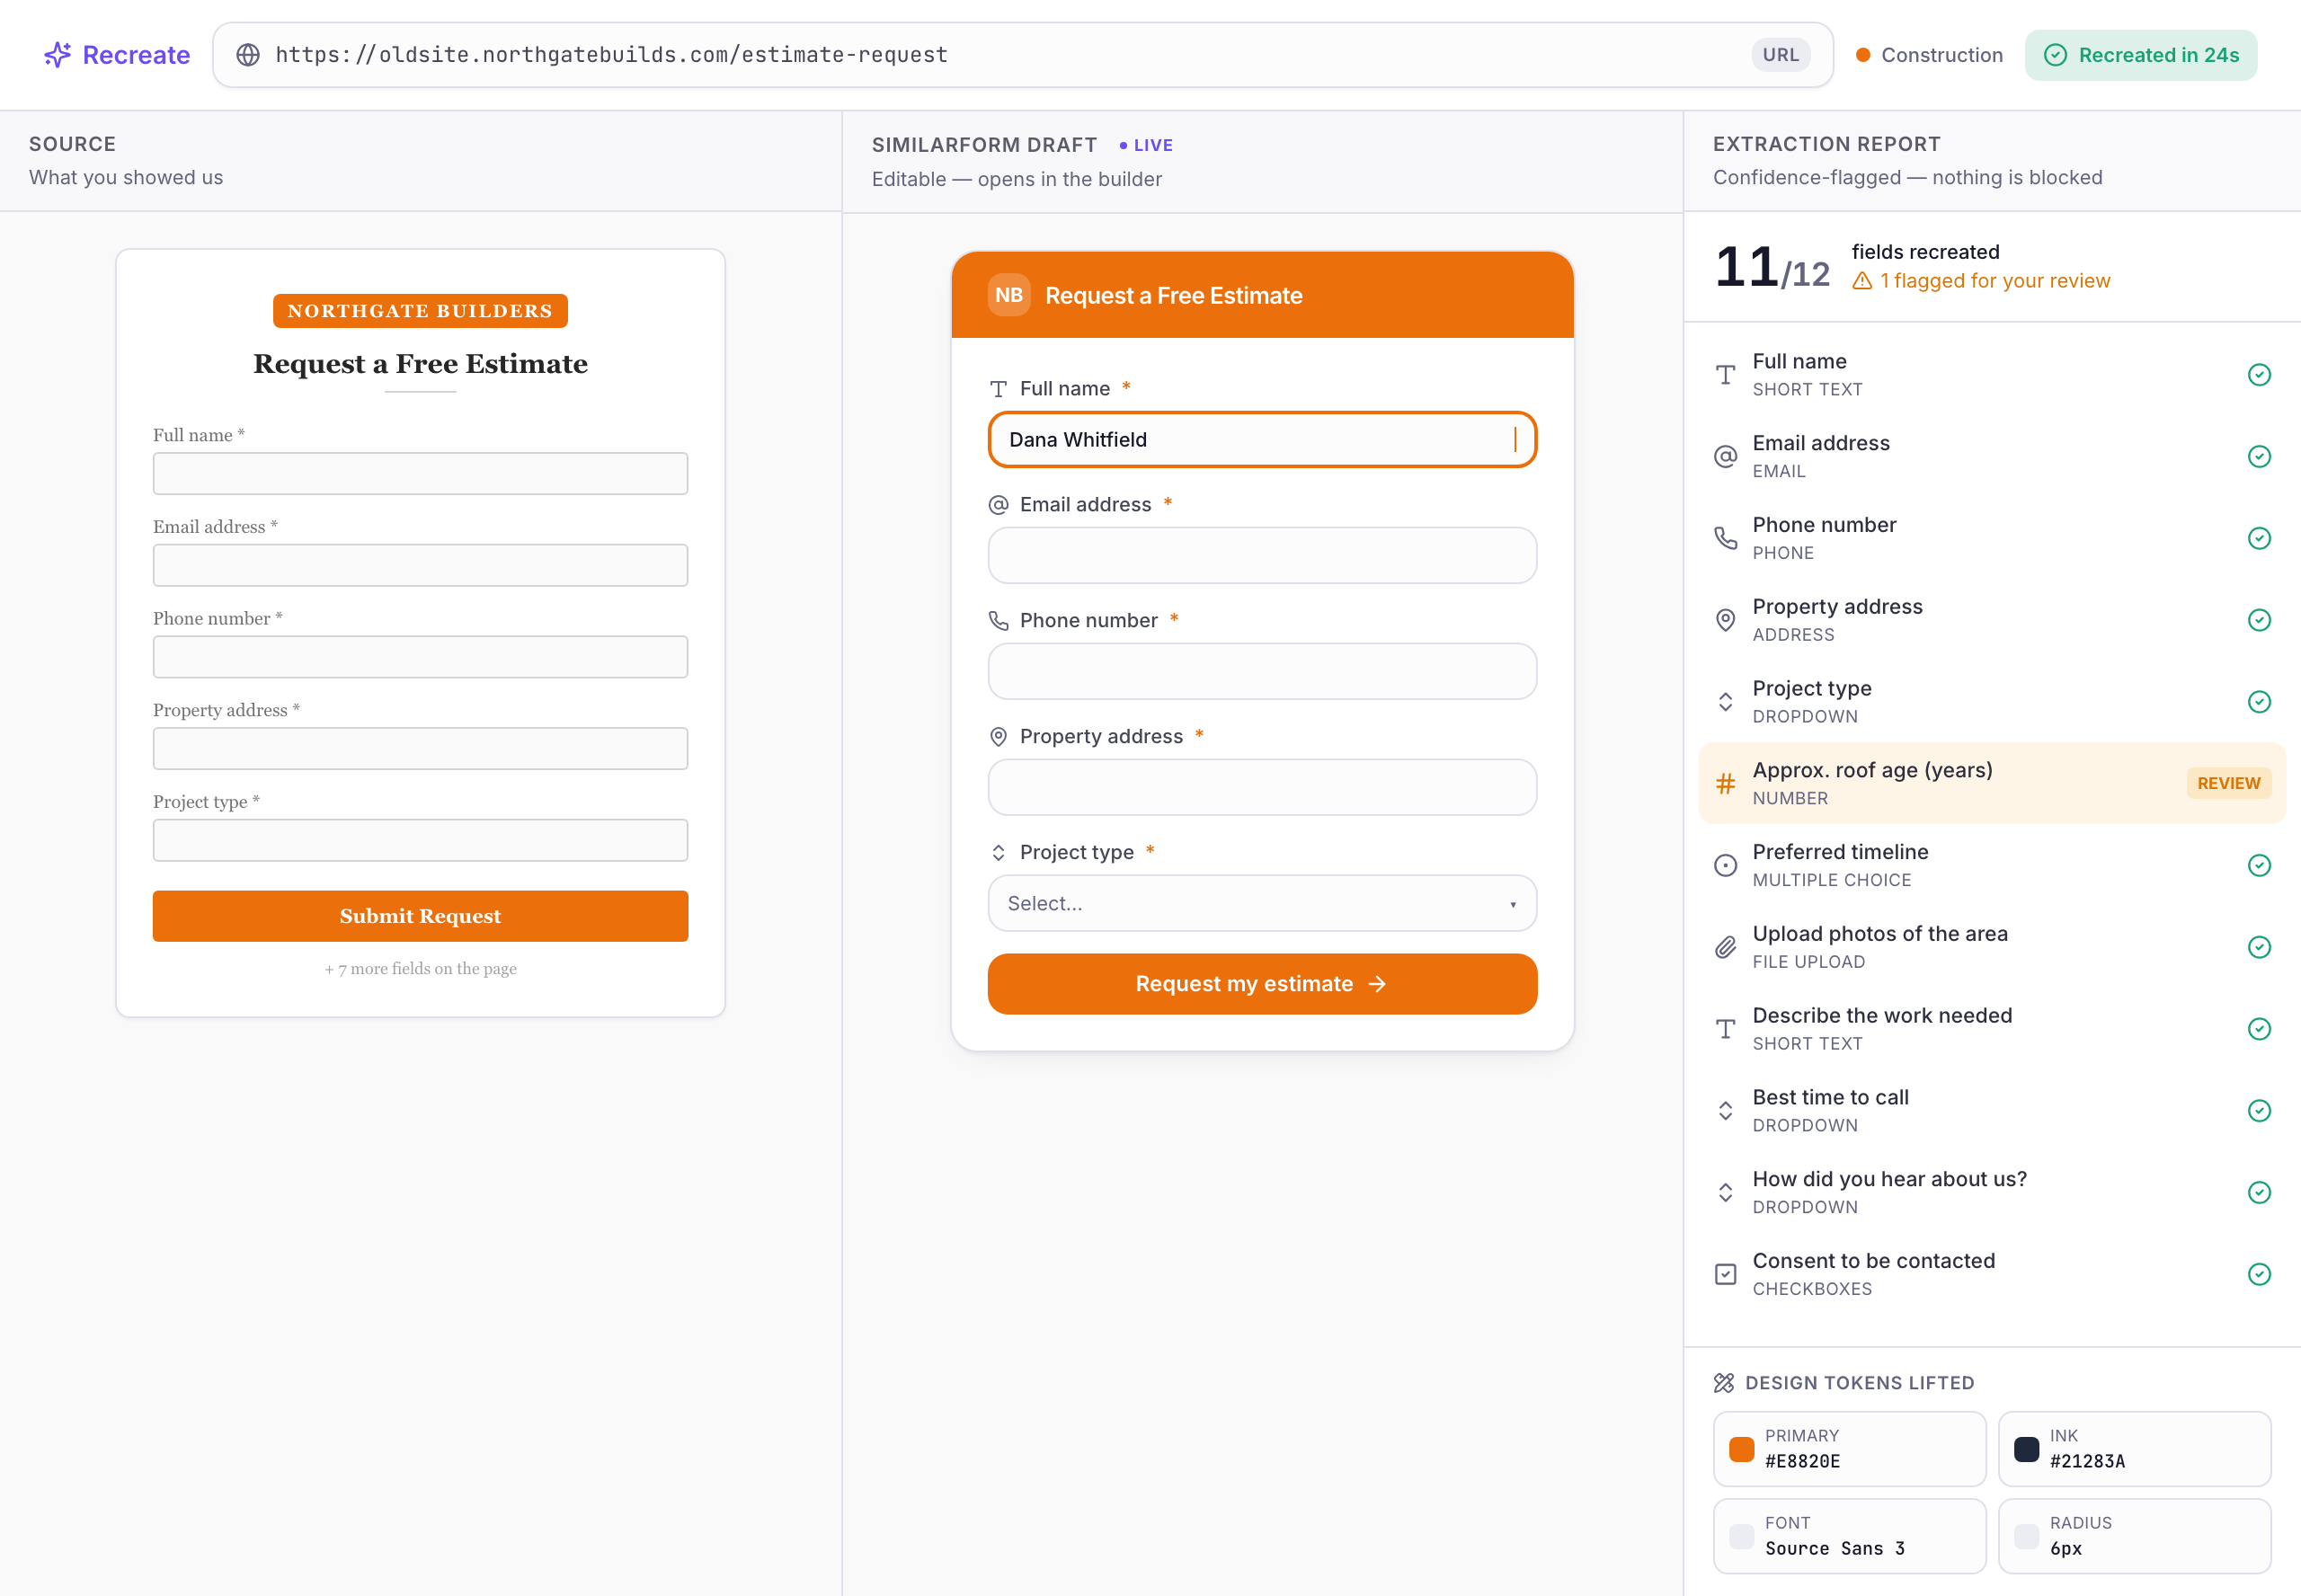Click the Construction category indicator
The height and width of the screenshot is (1596, 2301).
[1930, 55]
